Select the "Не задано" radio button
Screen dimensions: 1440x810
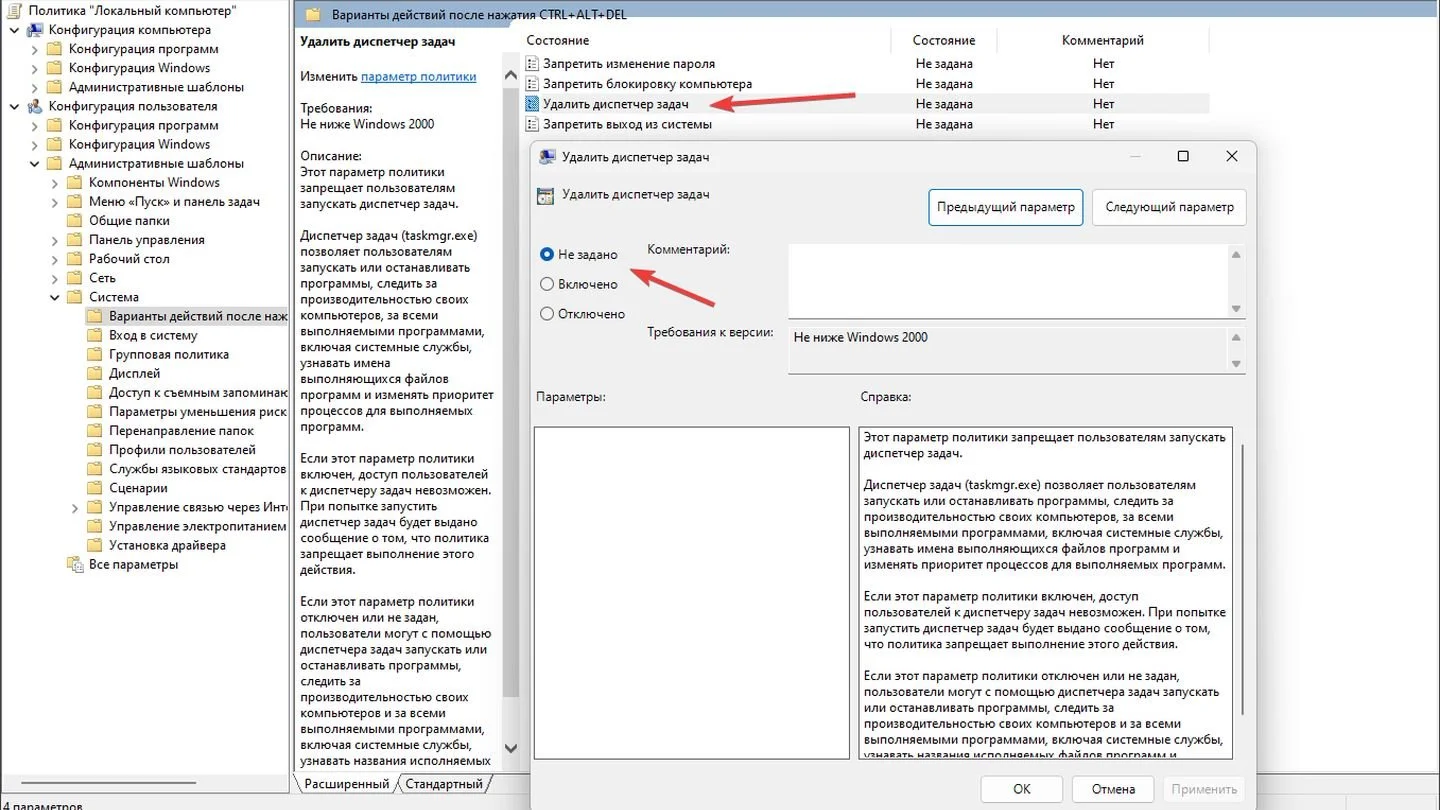tap(547, 254)
